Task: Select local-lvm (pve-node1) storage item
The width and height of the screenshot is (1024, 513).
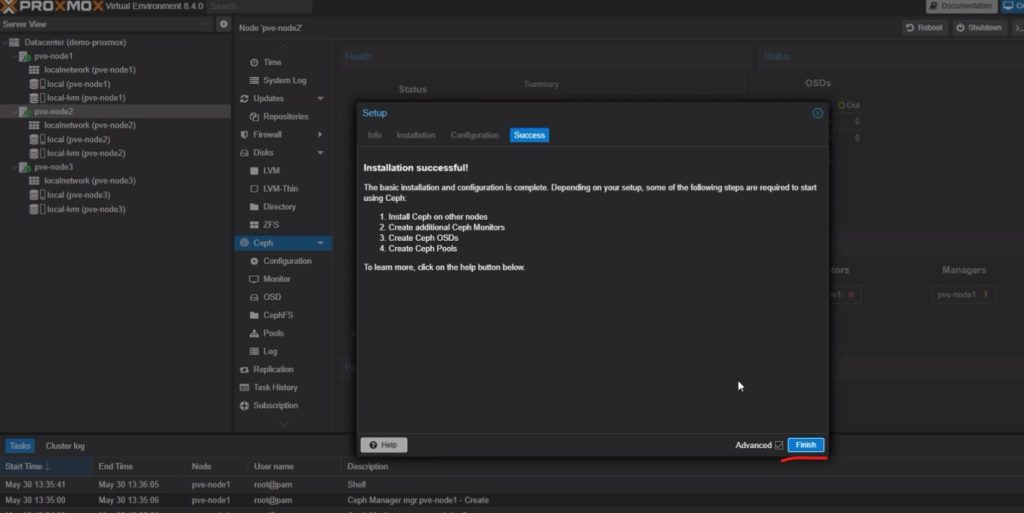Action: [x=86, y=98]
